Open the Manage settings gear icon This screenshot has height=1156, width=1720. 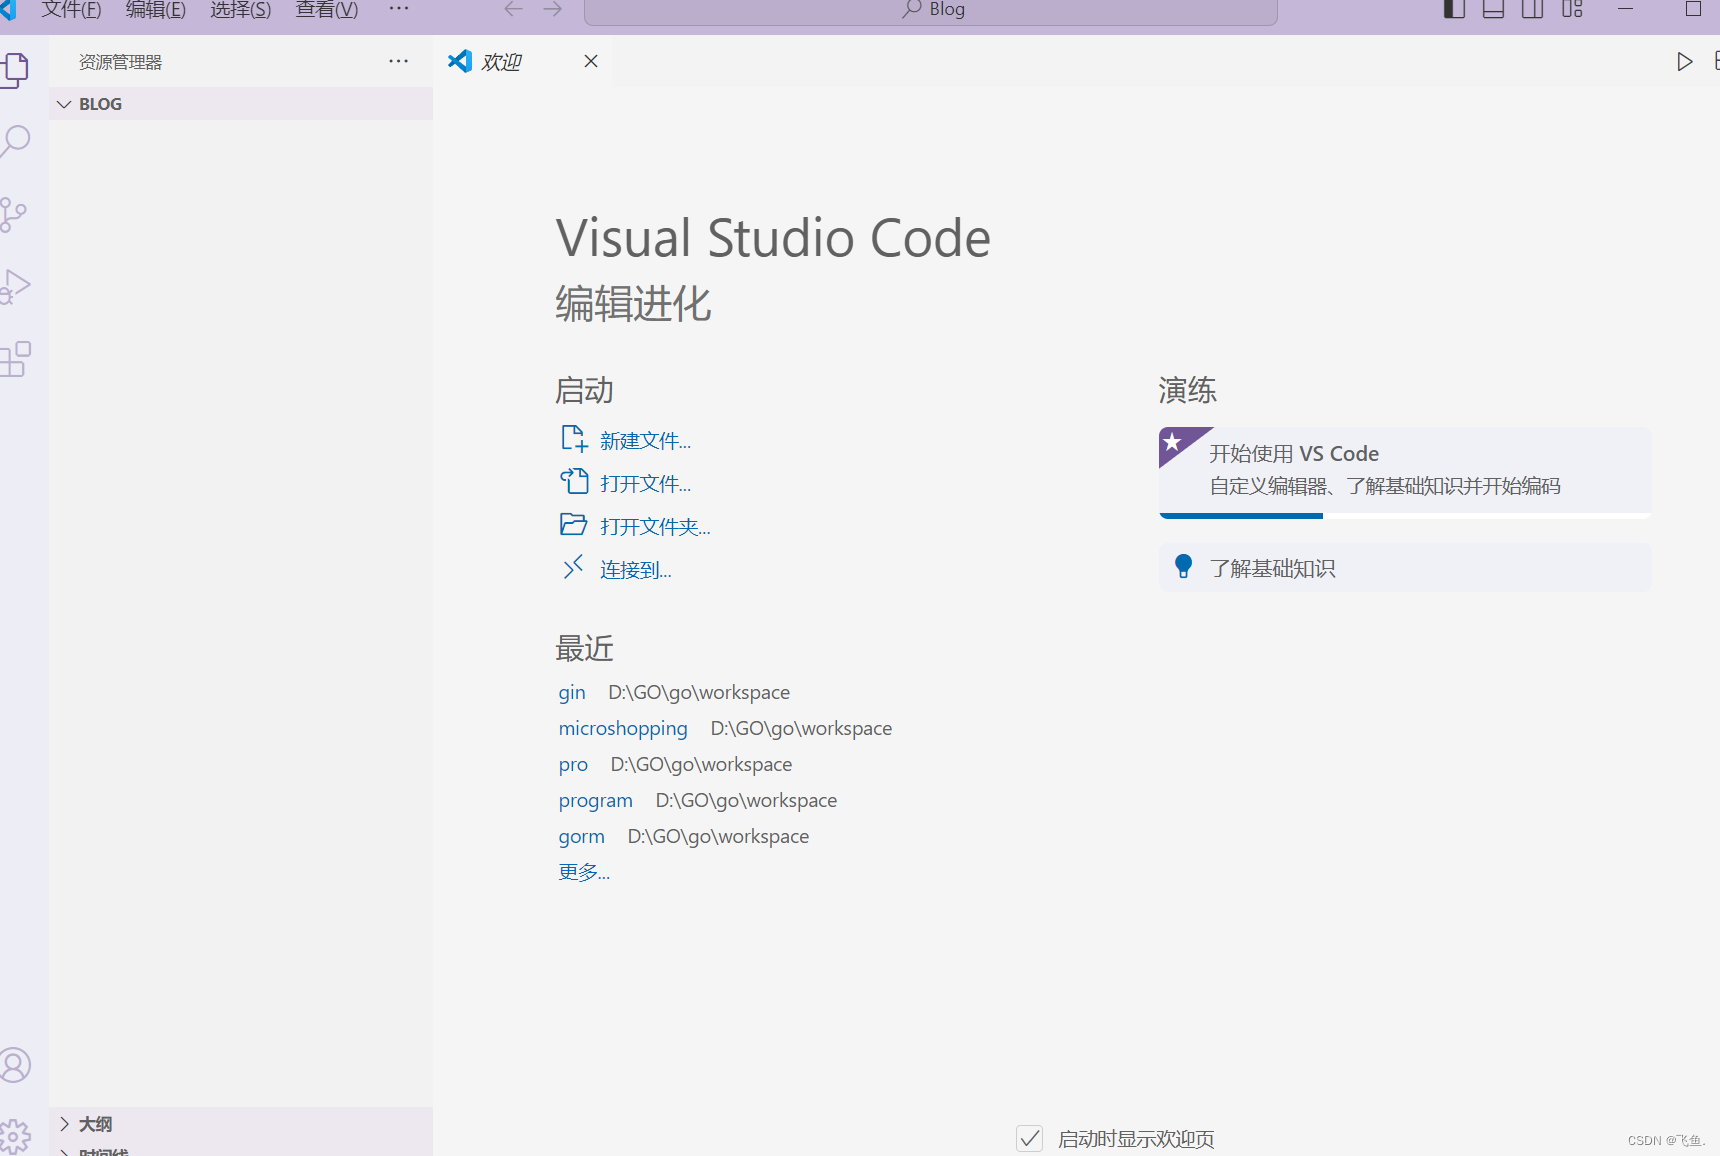[x=16, y=1135]
